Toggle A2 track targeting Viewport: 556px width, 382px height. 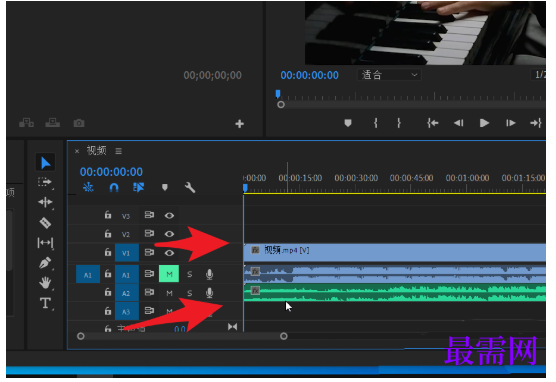coord(127,293)
